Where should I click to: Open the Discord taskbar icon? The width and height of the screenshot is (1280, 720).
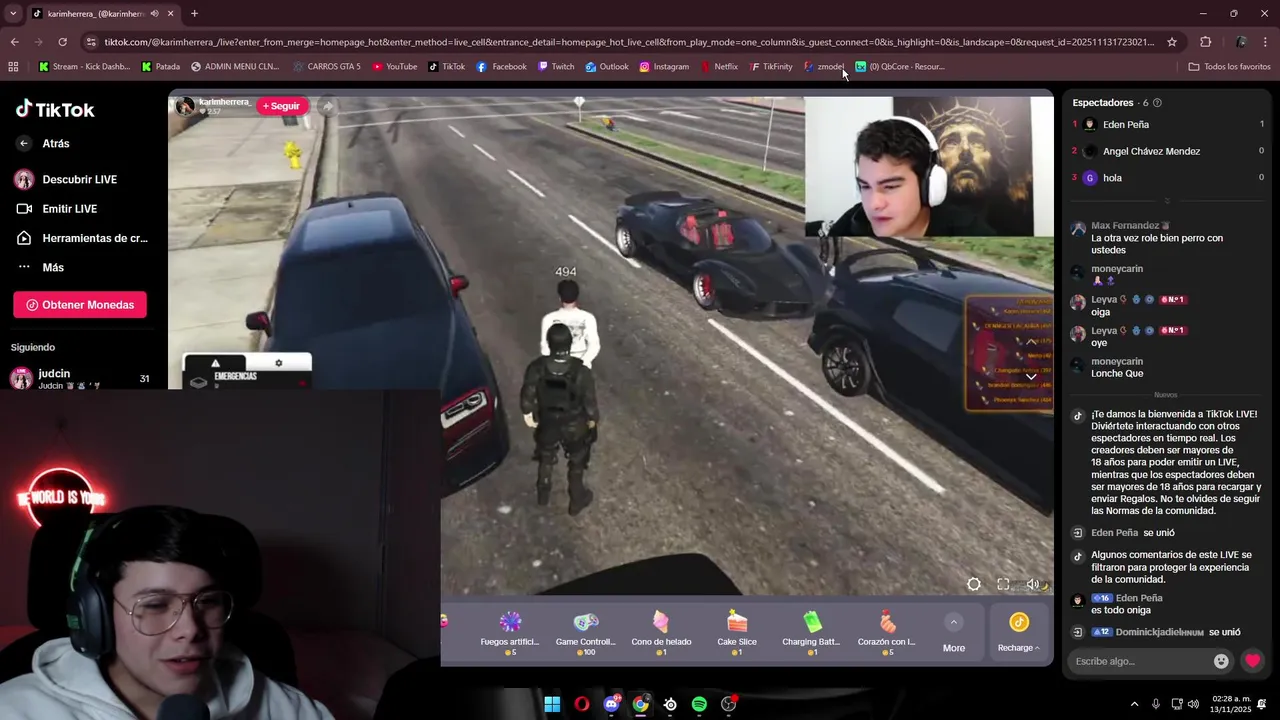click(611, 704)
